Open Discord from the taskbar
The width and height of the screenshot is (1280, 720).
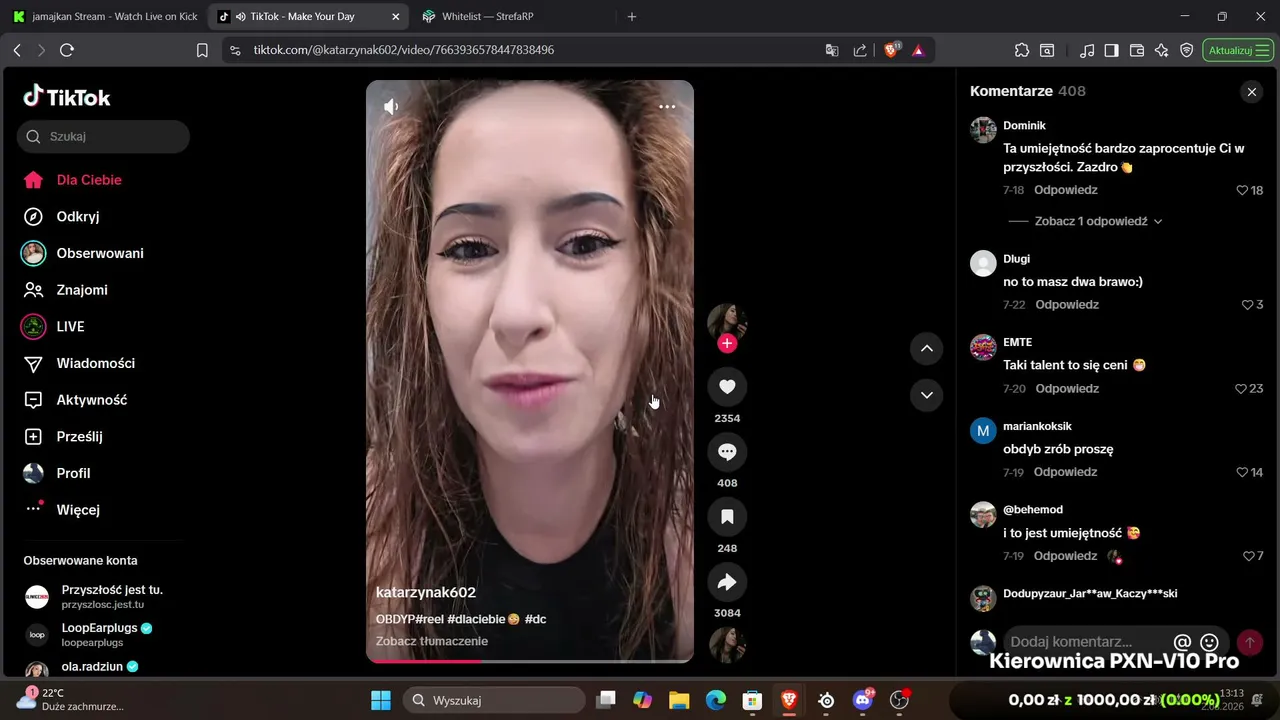point(863,700)
